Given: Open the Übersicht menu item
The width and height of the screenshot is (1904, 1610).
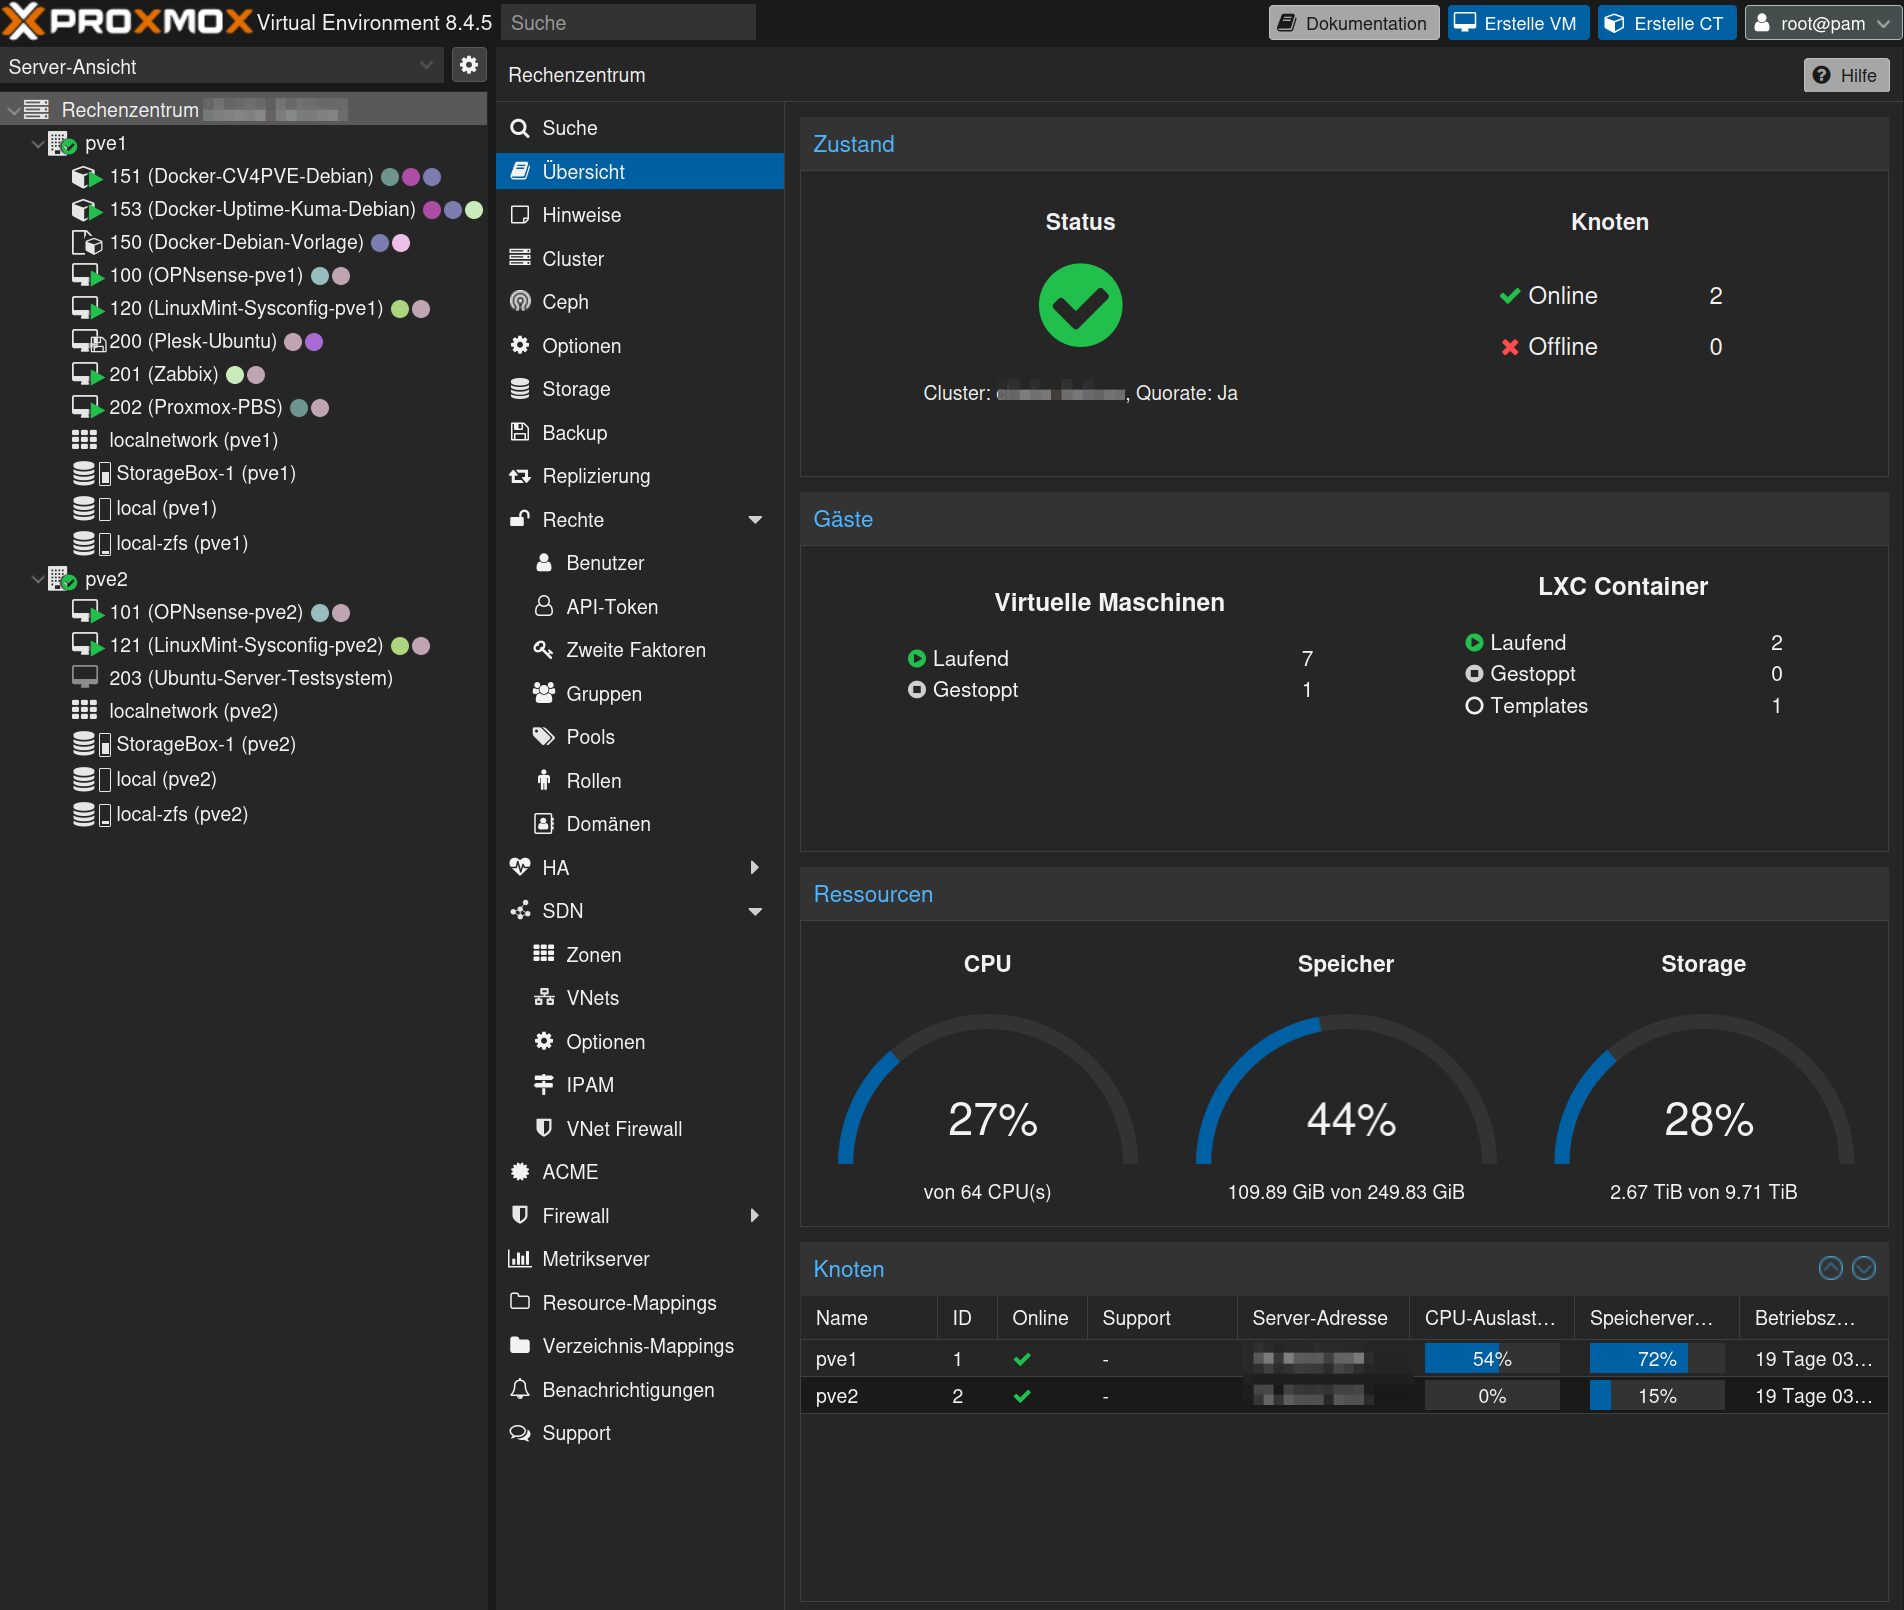Looking at the screenshot, I should (640, 171).
